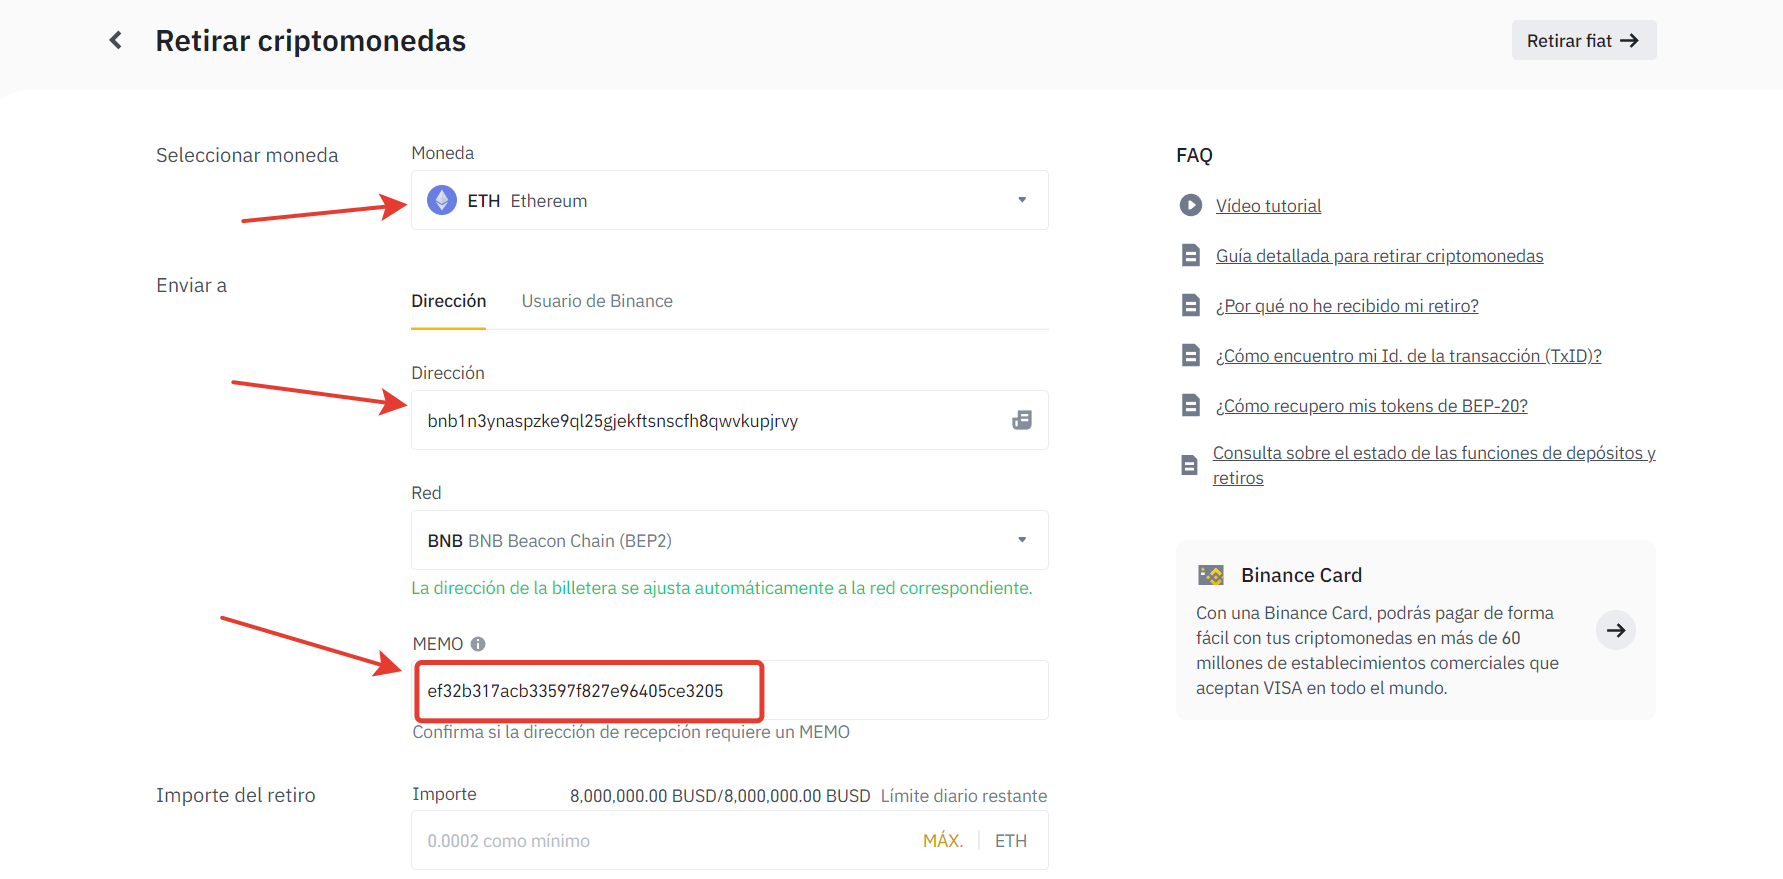Screen dimensions: 1783x879
Task: Click the Retirar criptomonedas page heading
Action: pyautogui.click(x=310, y=41)
